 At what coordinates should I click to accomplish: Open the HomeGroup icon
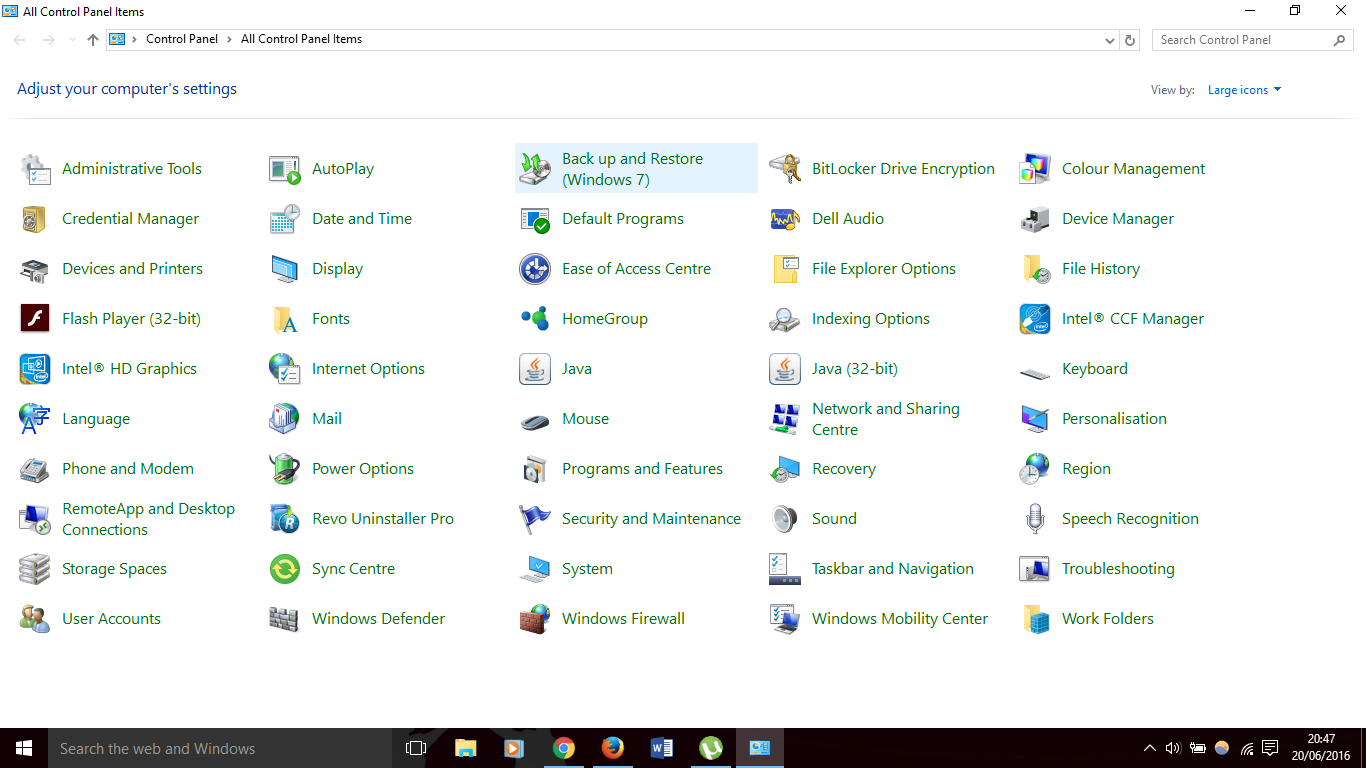pyautogui.click(x=535, y=319)
